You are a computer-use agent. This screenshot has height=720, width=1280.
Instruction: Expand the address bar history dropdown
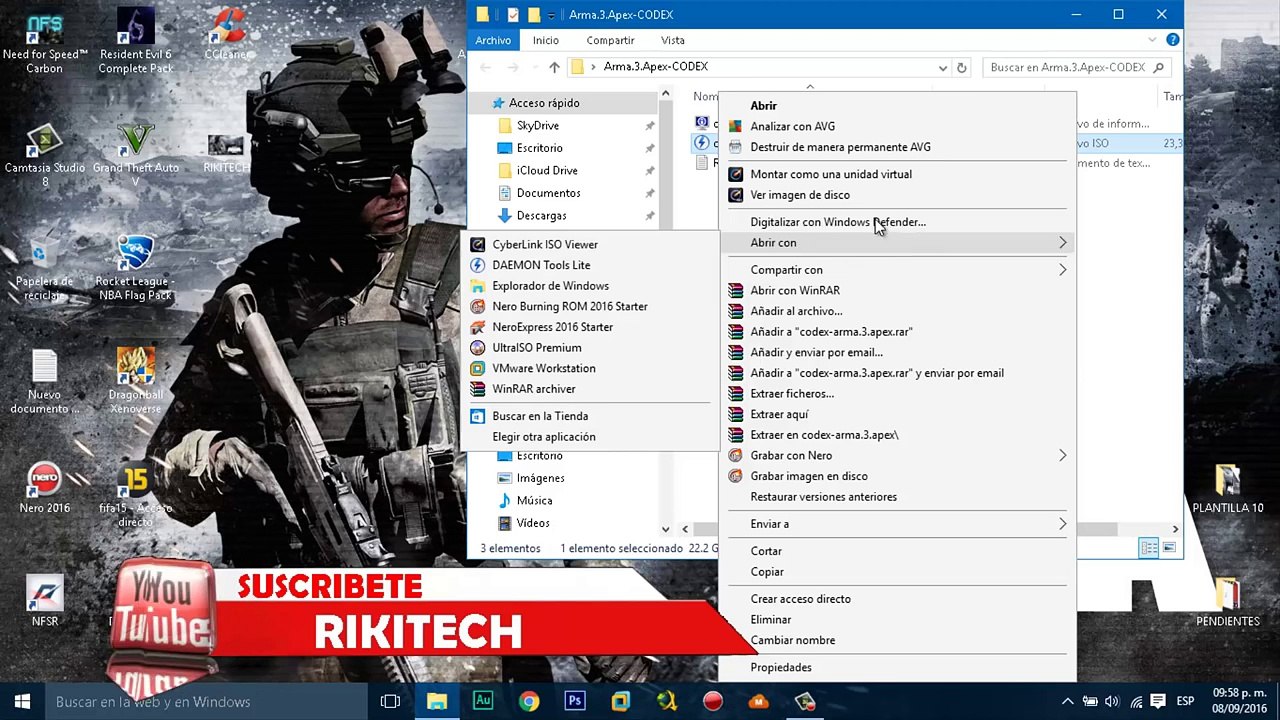[942, 67]
